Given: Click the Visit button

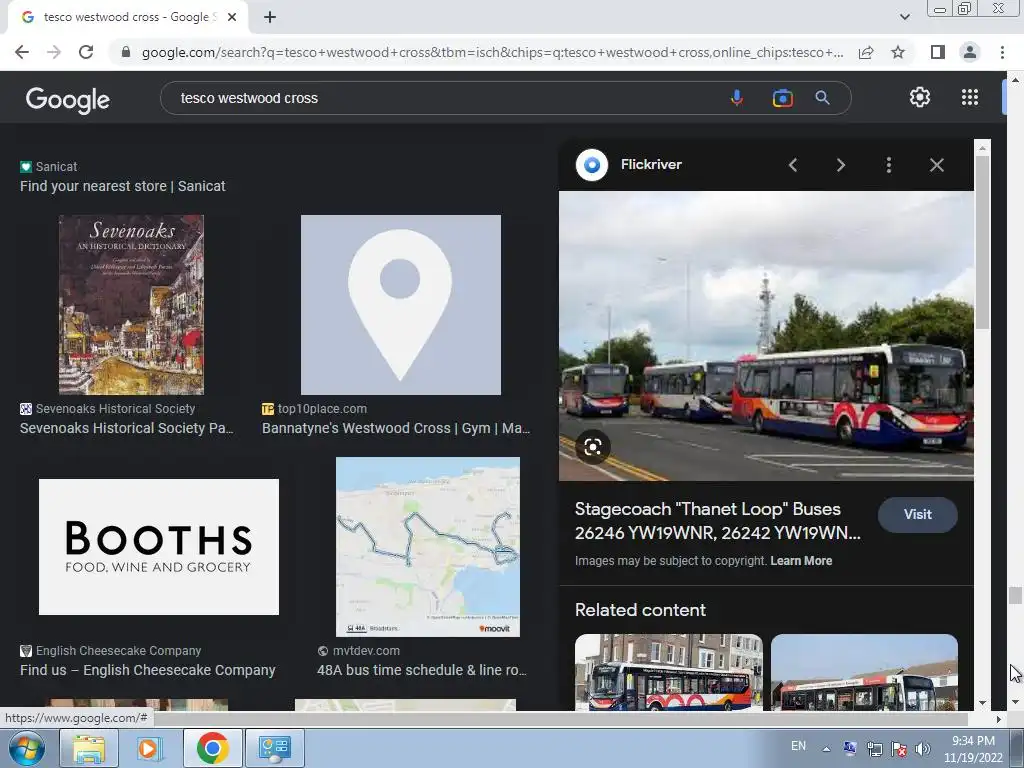Looking at the screenshot, I should pyautogui.click(x=918, y=515).
